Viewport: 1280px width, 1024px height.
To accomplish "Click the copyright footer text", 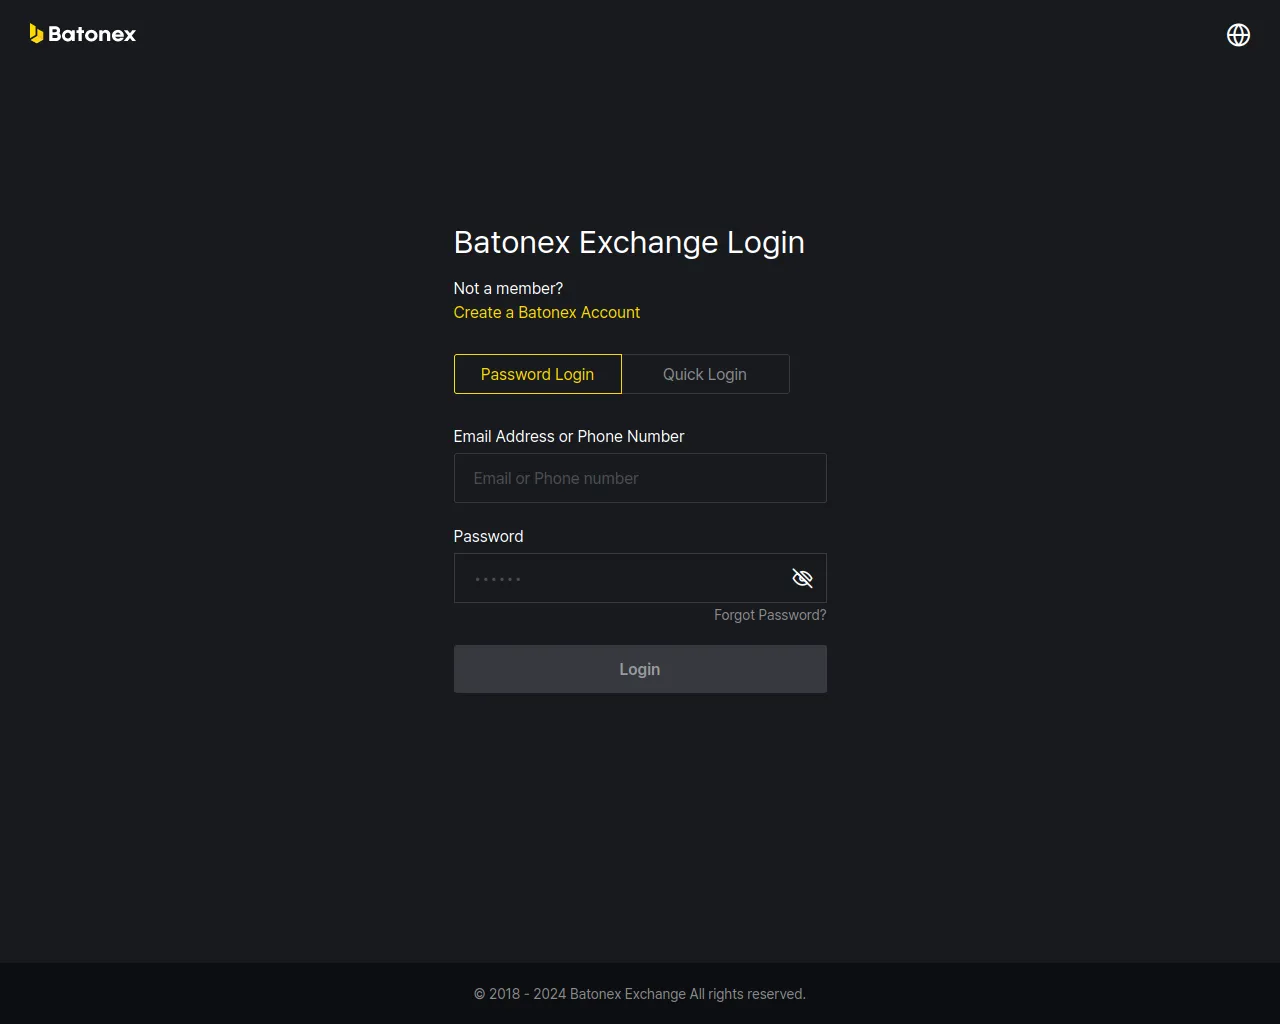I will point(640,994).
